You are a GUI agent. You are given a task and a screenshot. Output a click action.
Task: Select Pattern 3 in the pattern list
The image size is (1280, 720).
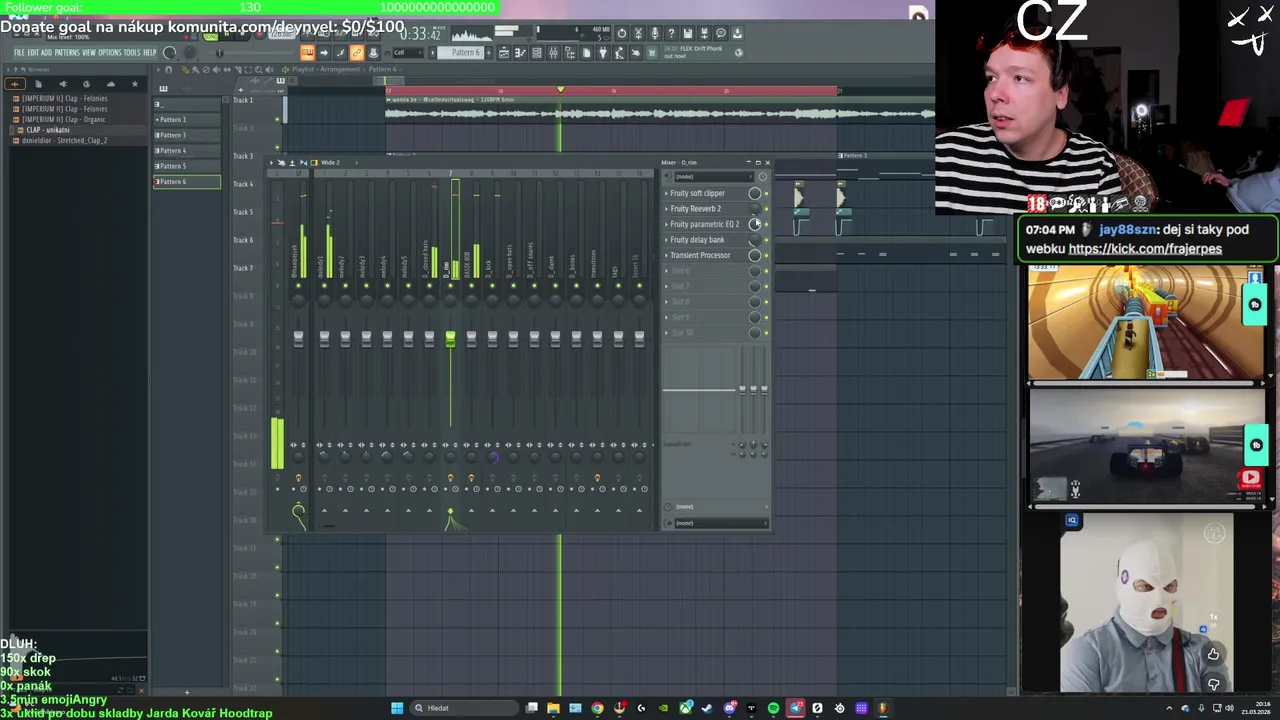tap(187, 135)
